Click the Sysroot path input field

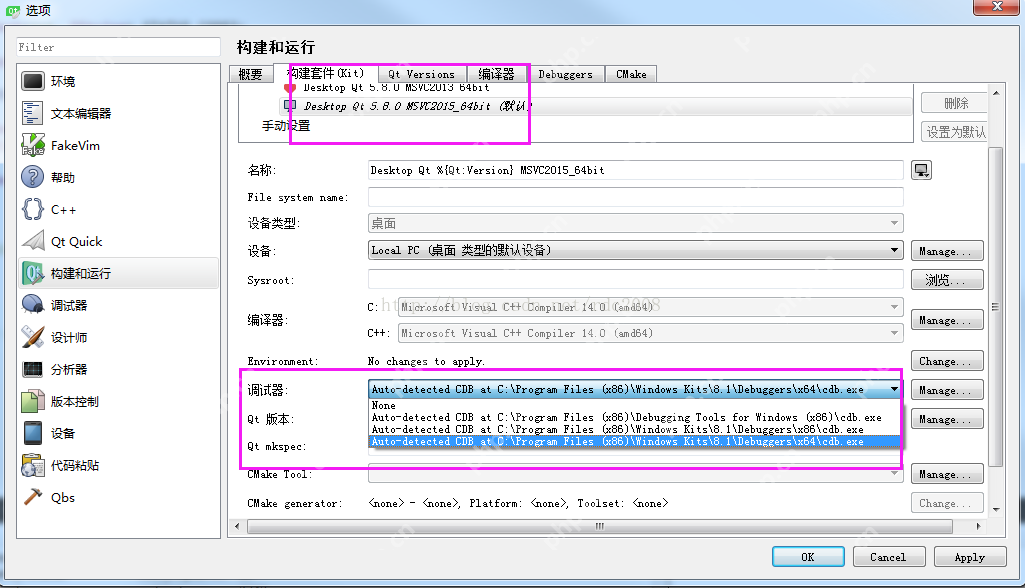tap(635, 279)
